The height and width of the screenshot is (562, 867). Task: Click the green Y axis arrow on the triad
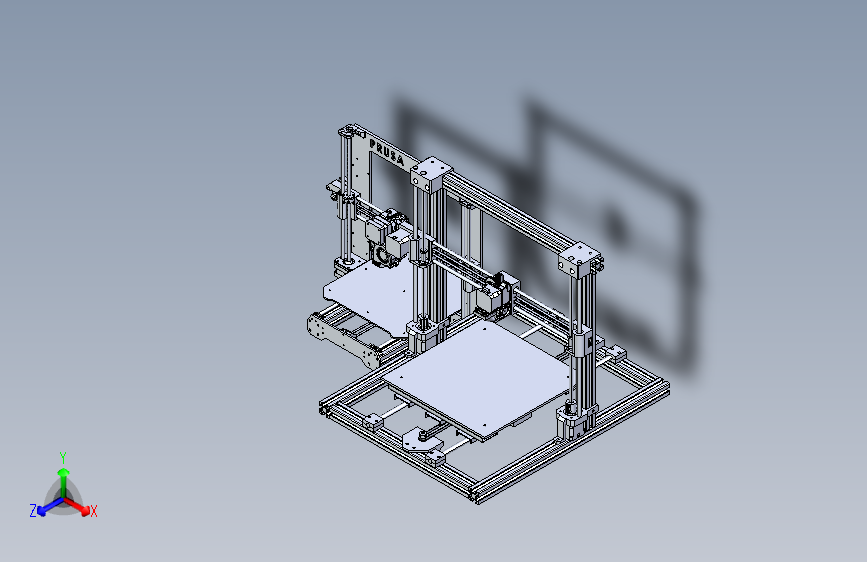coord(64,481)
